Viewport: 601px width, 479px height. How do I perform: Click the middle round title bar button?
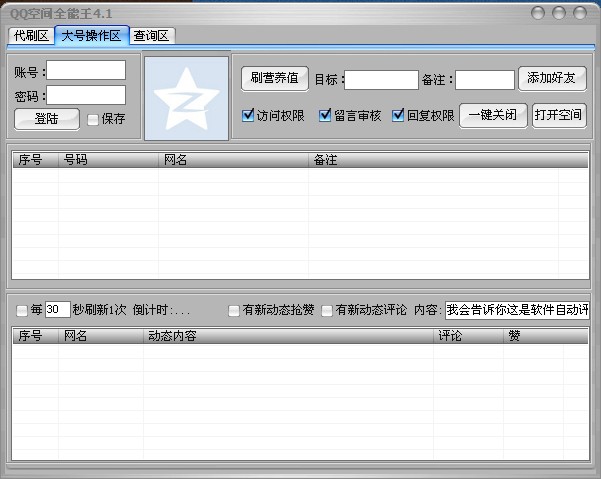click(x=559, y=13)
